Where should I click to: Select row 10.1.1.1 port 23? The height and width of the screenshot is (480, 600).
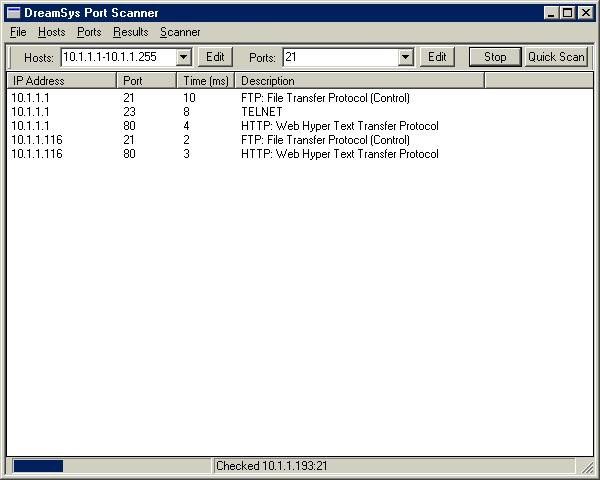(300, 112)
